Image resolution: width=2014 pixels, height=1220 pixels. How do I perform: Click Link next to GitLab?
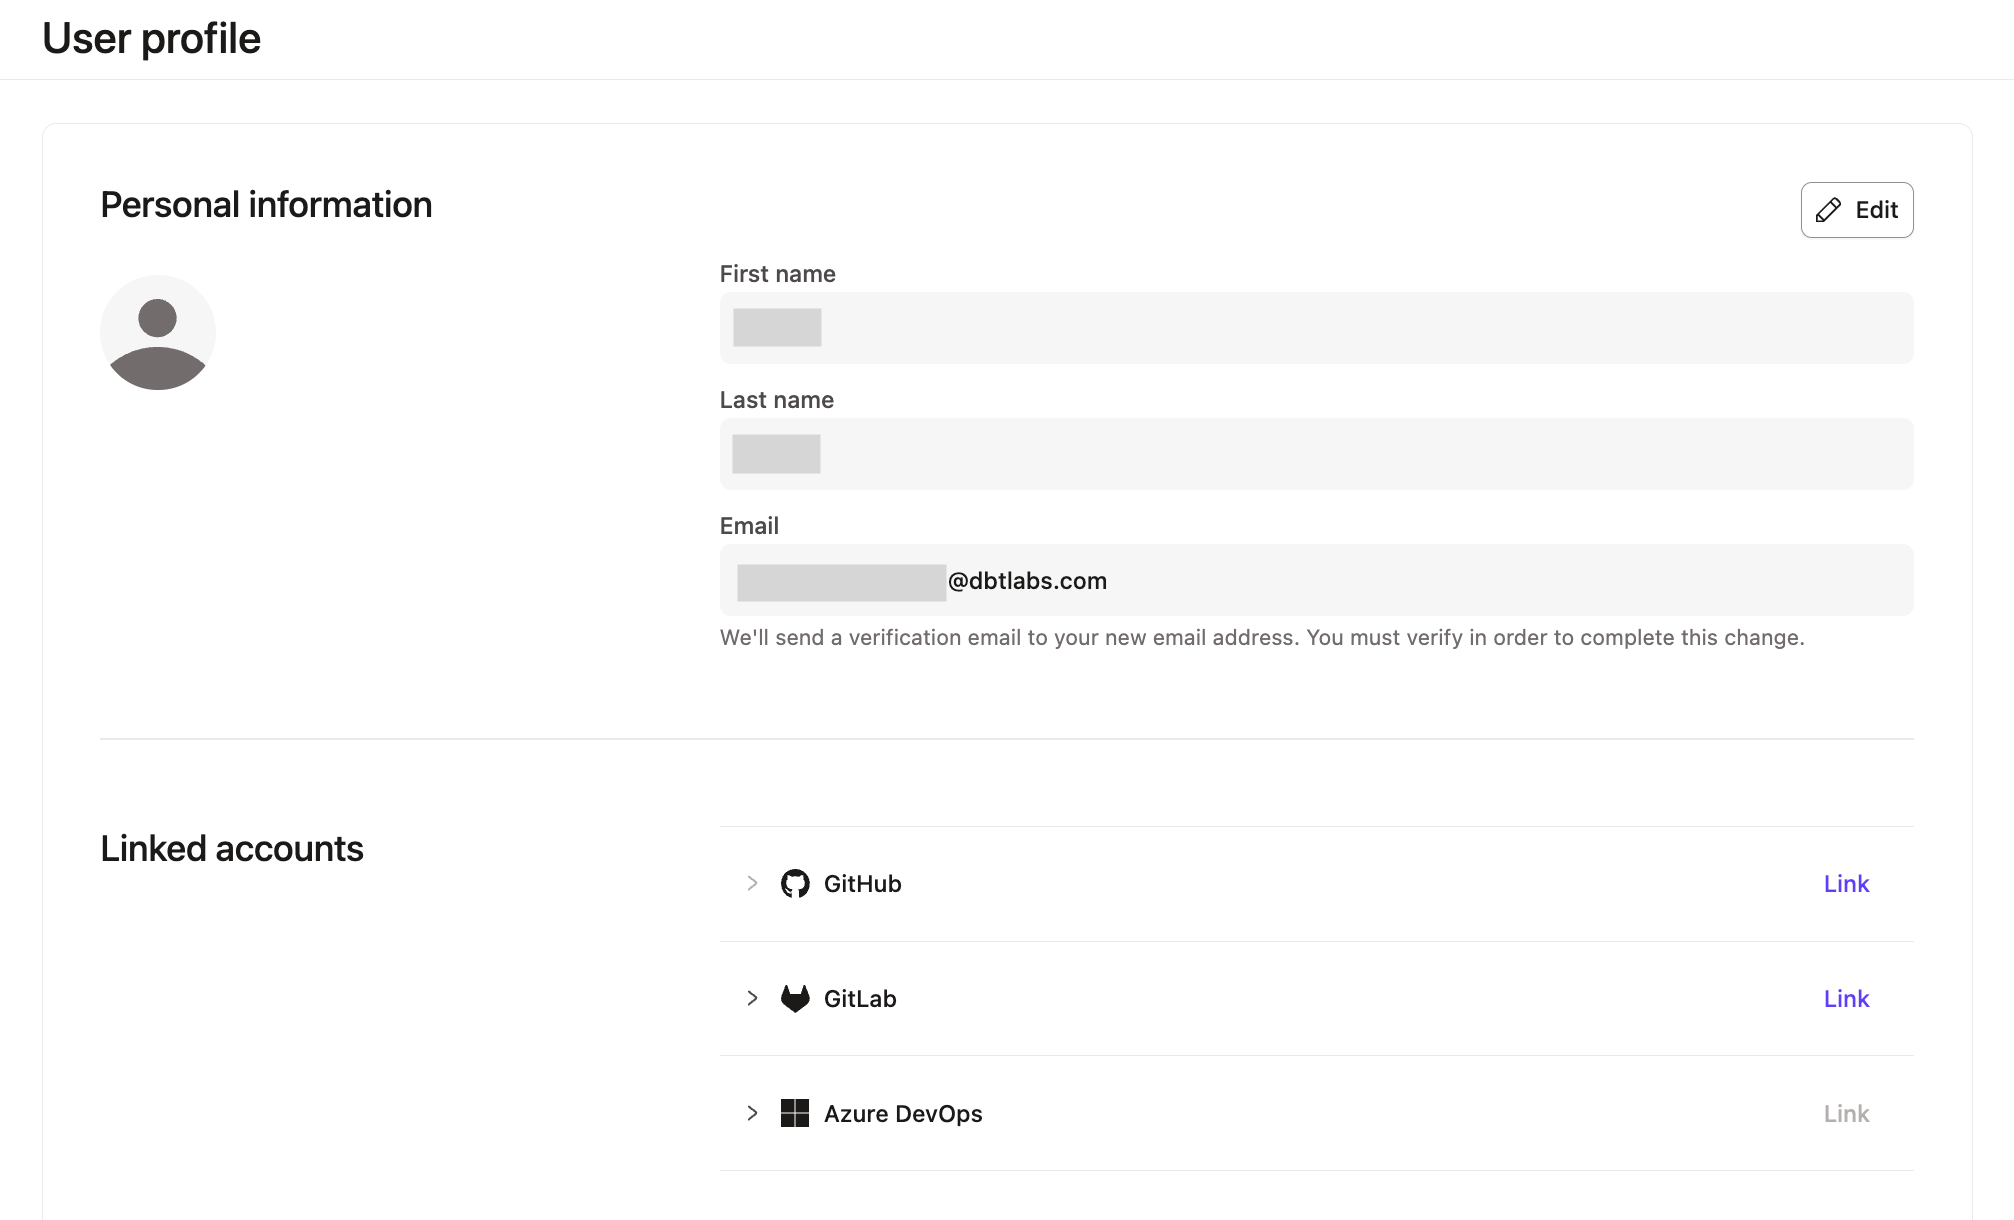pyautogui.click(x=1846, y=998)
